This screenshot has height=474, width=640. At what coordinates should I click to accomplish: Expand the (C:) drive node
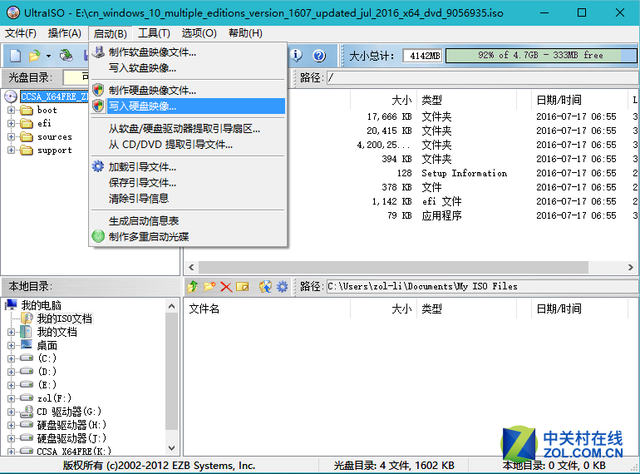(11, 358)
